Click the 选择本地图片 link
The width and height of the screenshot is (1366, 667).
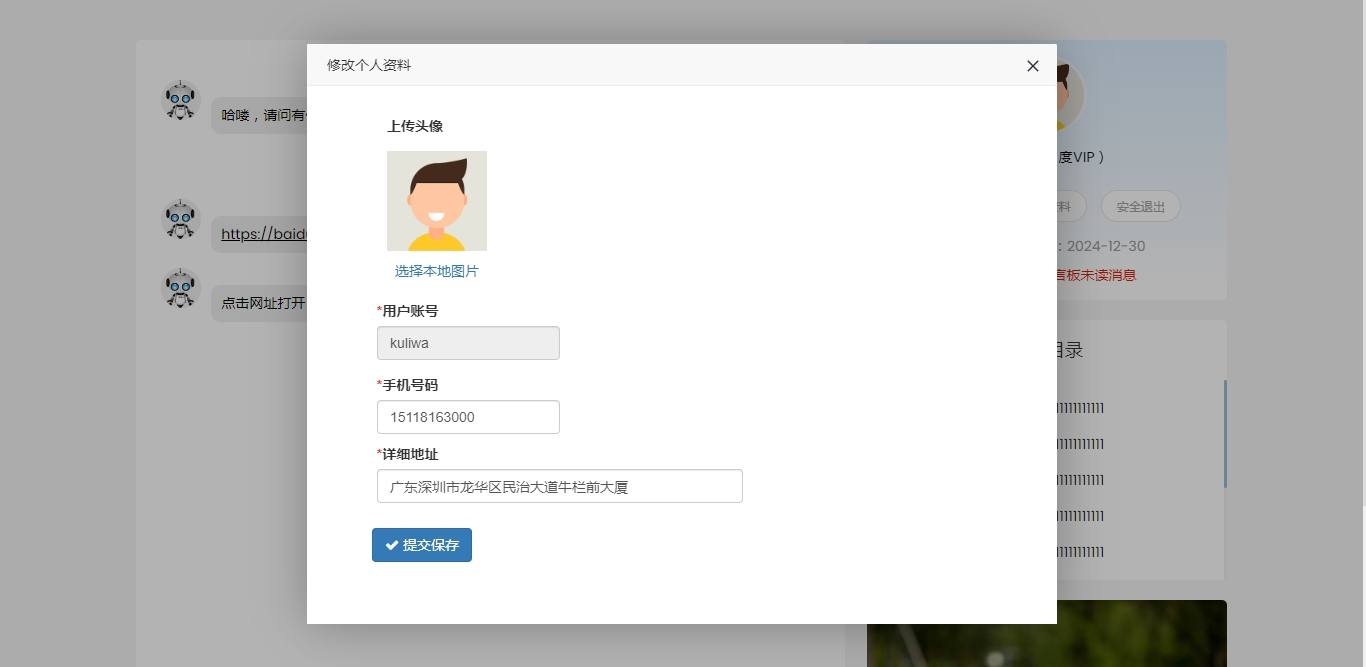pyautogui.click(x=436, y=271)
